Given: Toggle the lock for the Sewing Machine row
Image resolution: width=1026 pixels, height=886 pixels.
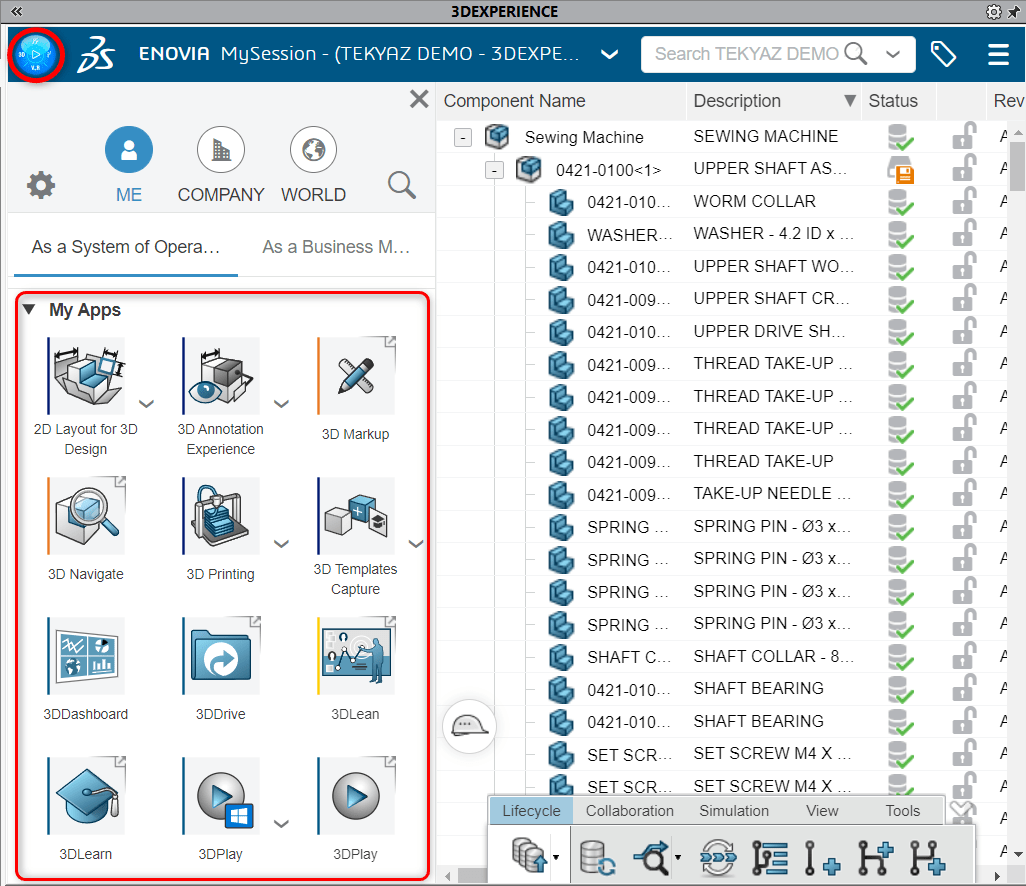Looking at the screenshot, I should [x=964, y=136].
